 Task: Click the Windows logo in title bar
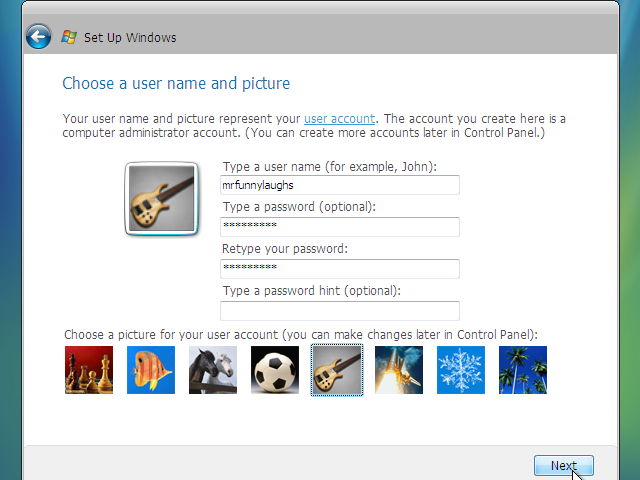tap(69, 38)
